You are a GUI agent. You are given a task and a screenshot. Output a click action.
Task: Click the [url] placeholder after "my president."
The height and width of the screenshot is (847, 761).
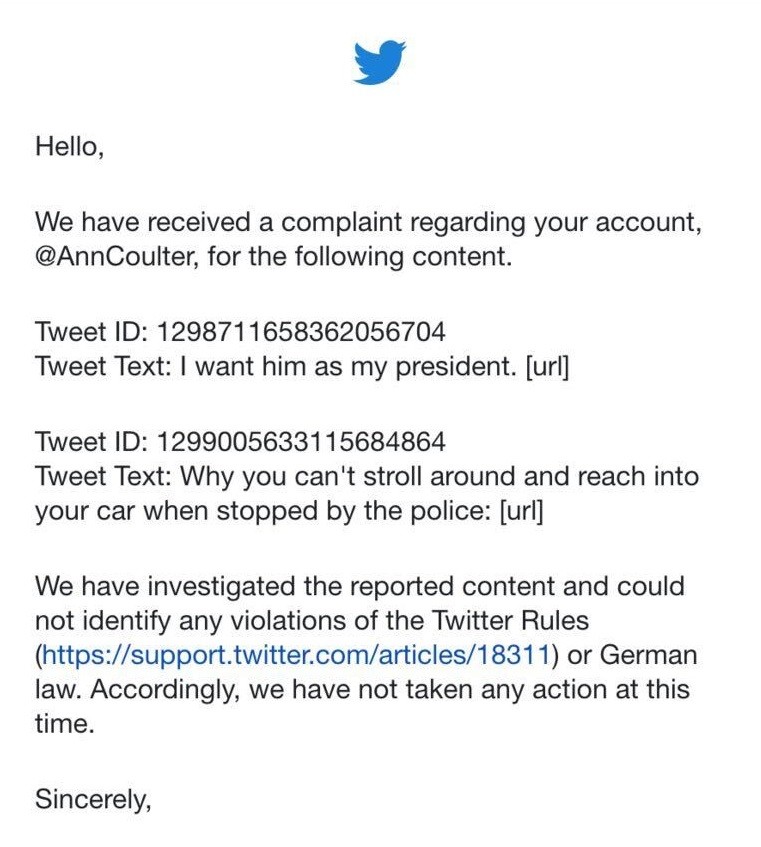pos(547,367)
